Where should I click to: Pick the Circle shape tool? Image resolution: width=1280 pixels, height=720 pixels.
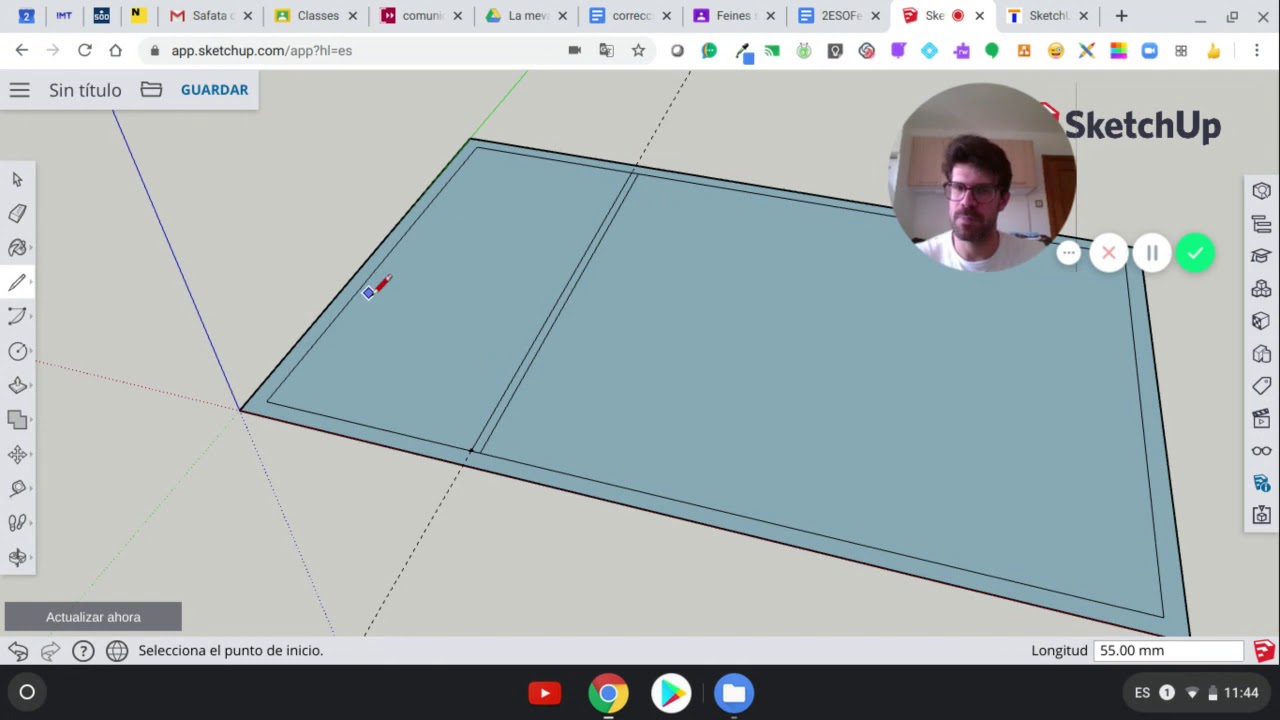[x=17, y=352]
